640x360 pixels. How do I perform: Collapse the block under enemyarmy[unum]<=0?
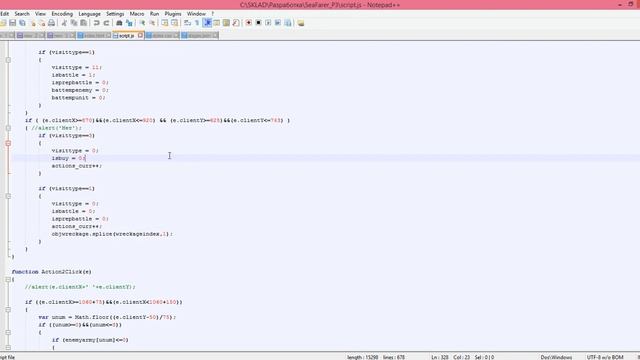click(x=8, y=347)
